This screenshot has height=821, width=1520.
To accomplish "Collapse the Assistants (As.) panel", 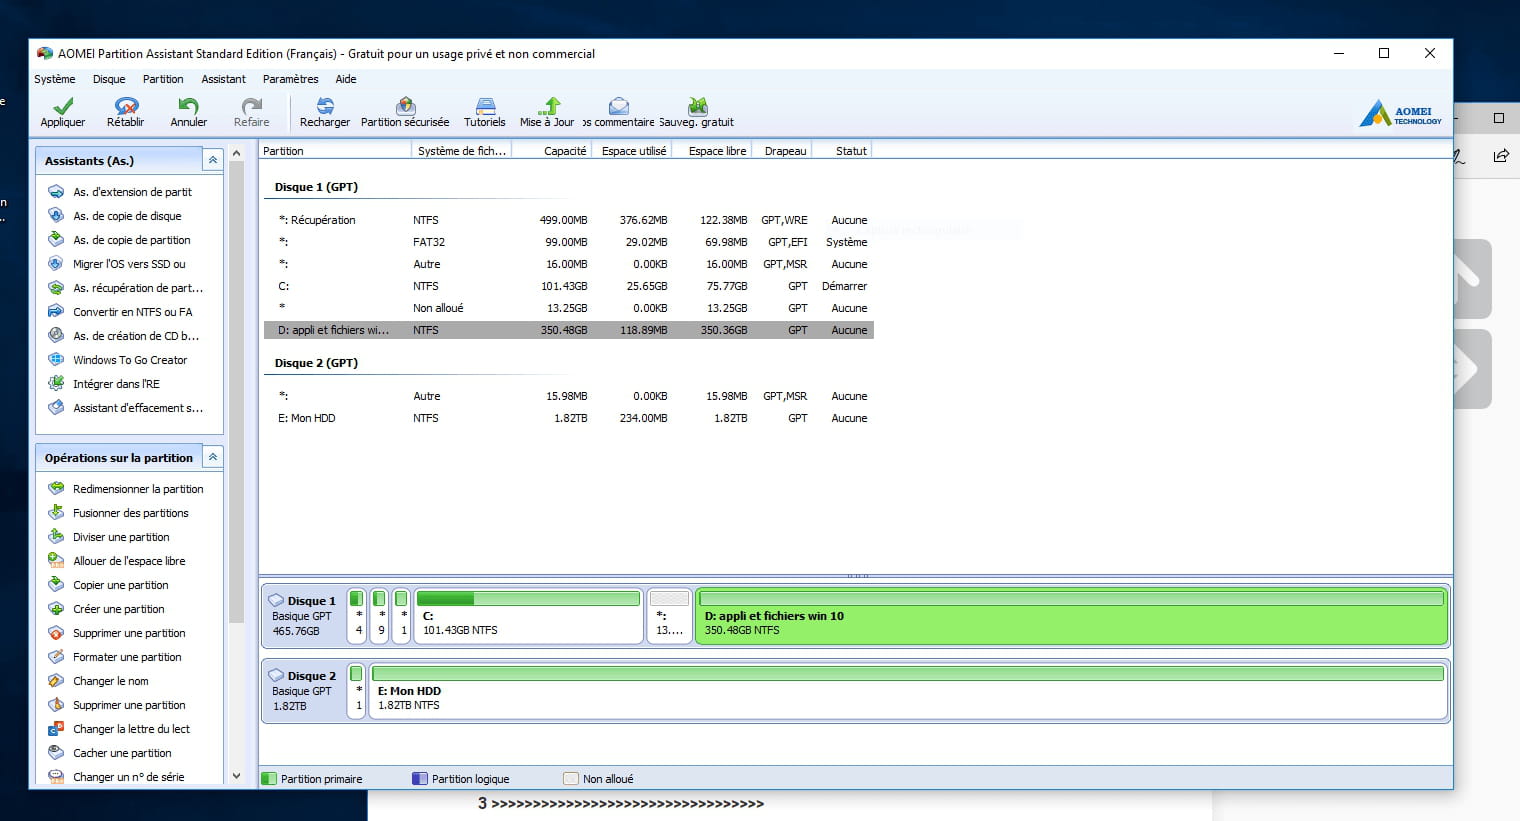I will coord(213,160).
